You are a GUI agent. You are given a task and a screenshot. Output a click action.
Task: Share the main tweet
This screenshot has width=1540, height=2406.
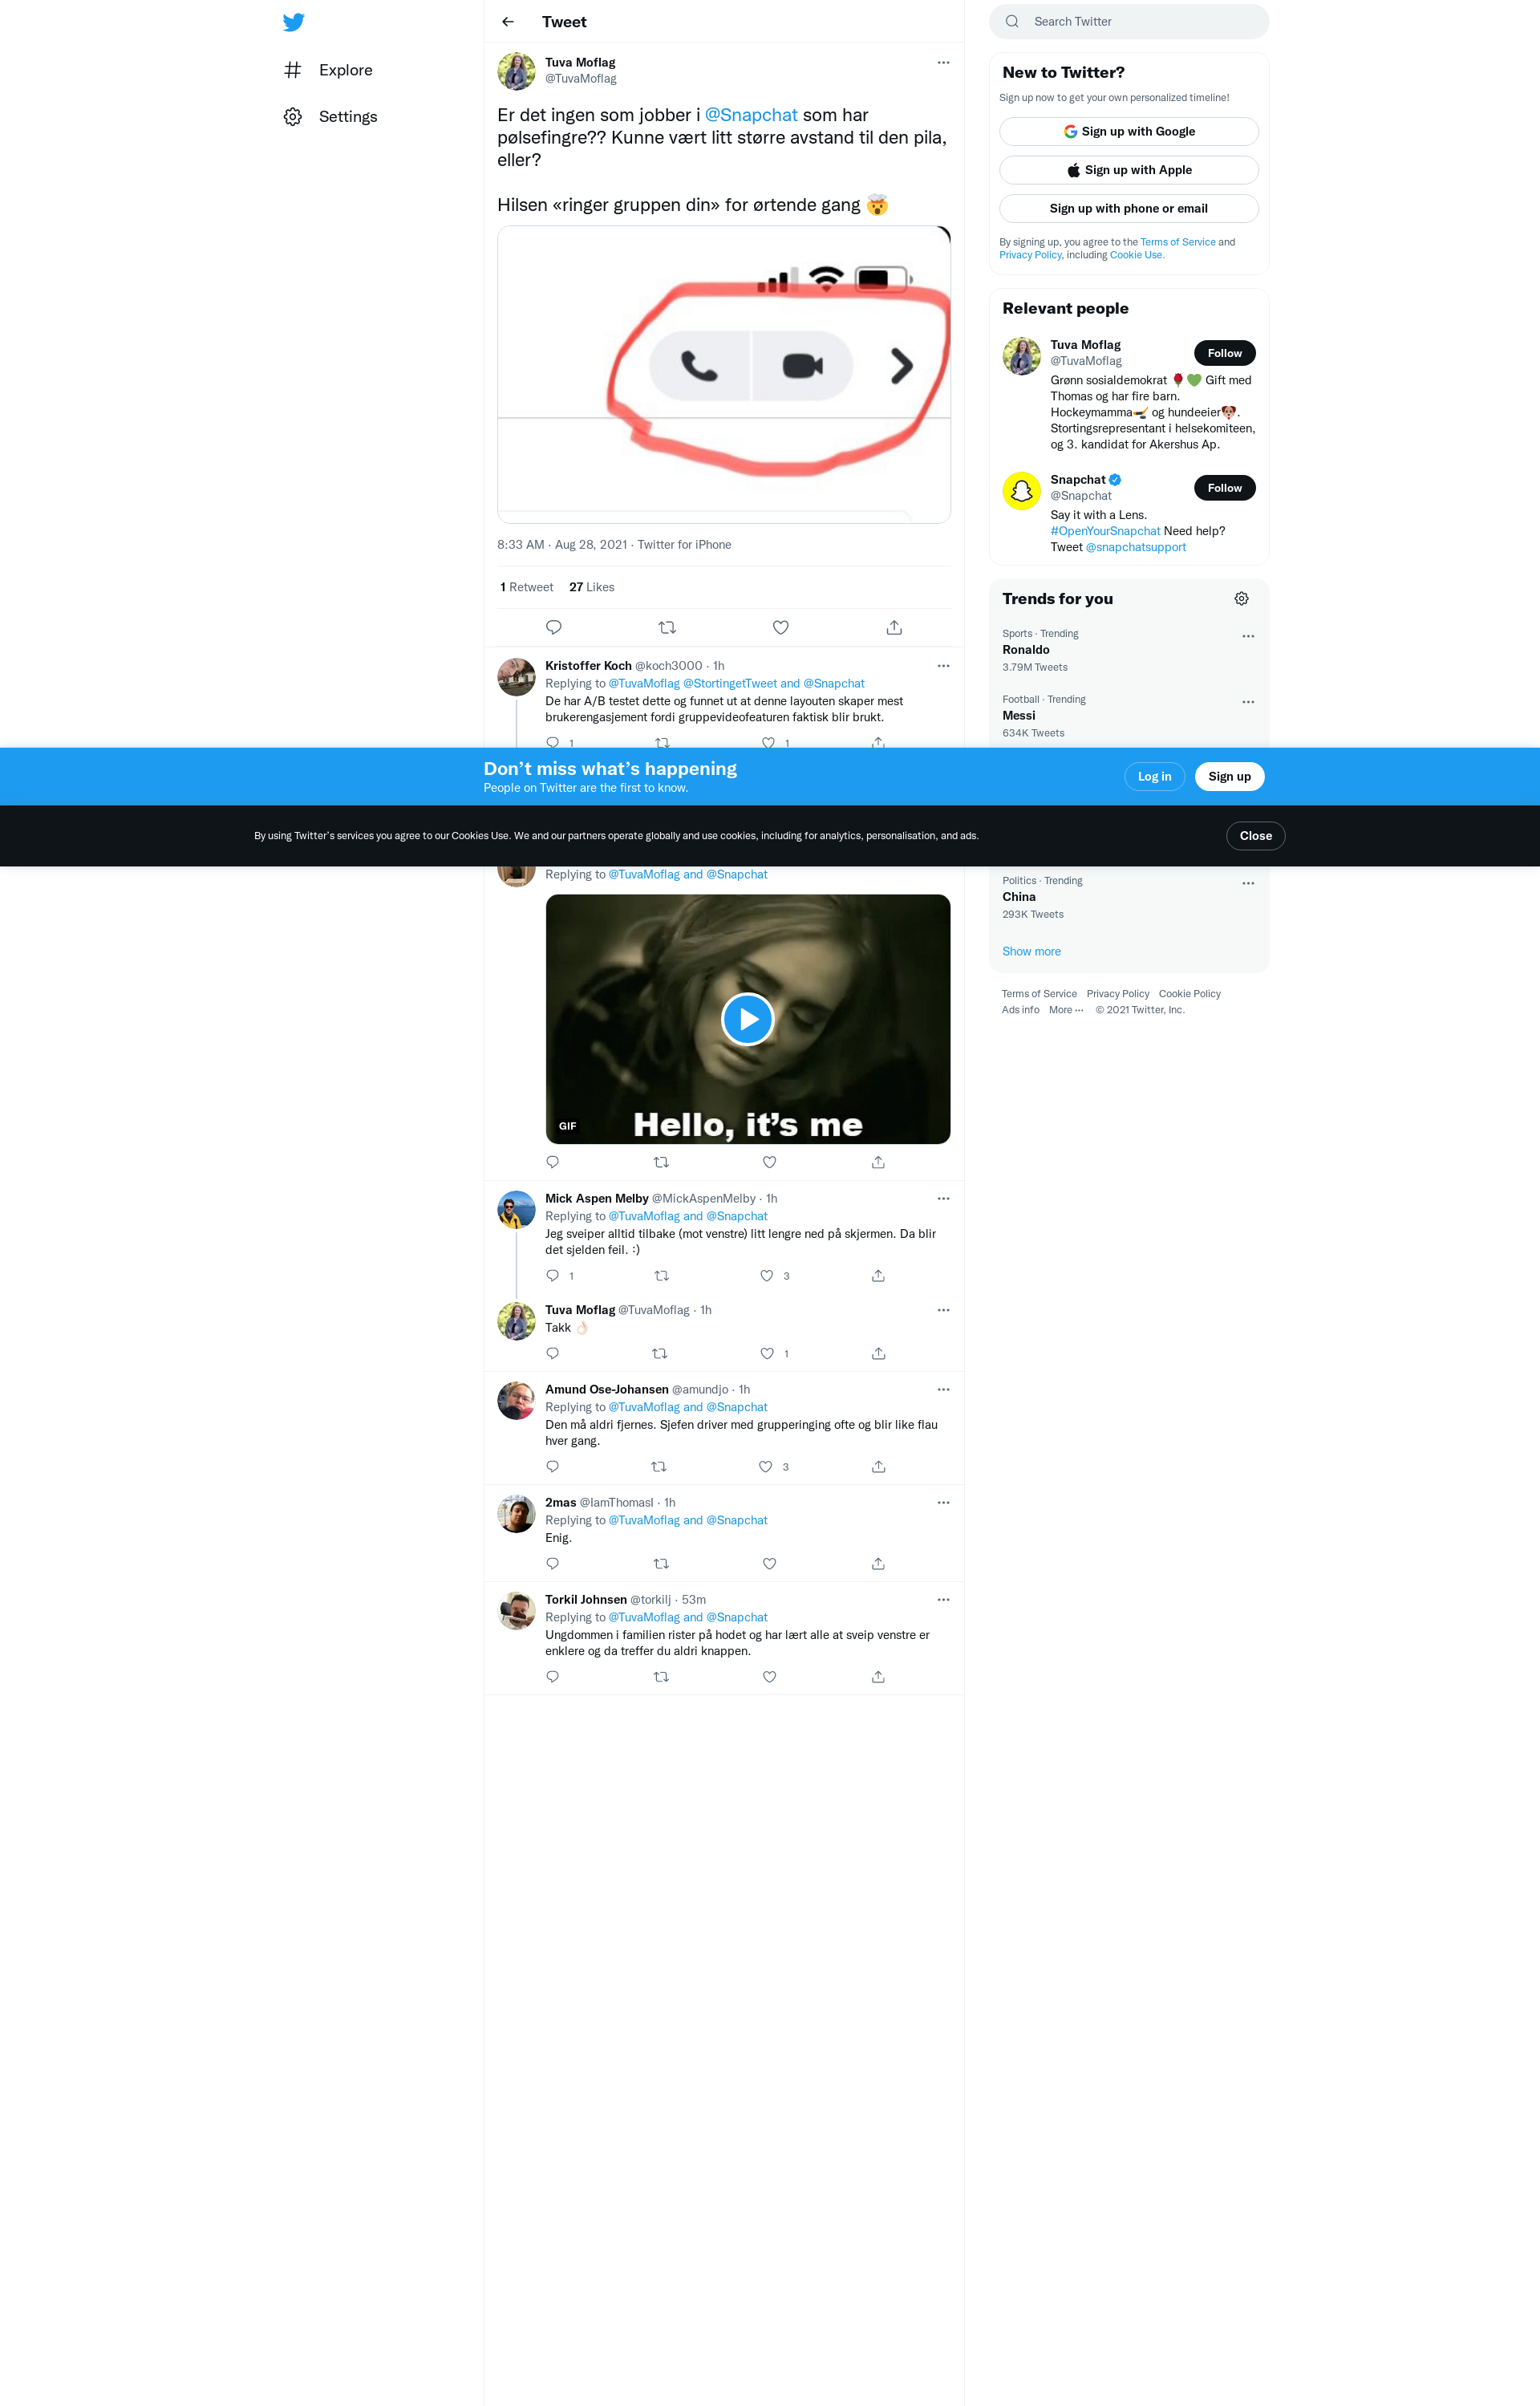click(x=894, y=628)
